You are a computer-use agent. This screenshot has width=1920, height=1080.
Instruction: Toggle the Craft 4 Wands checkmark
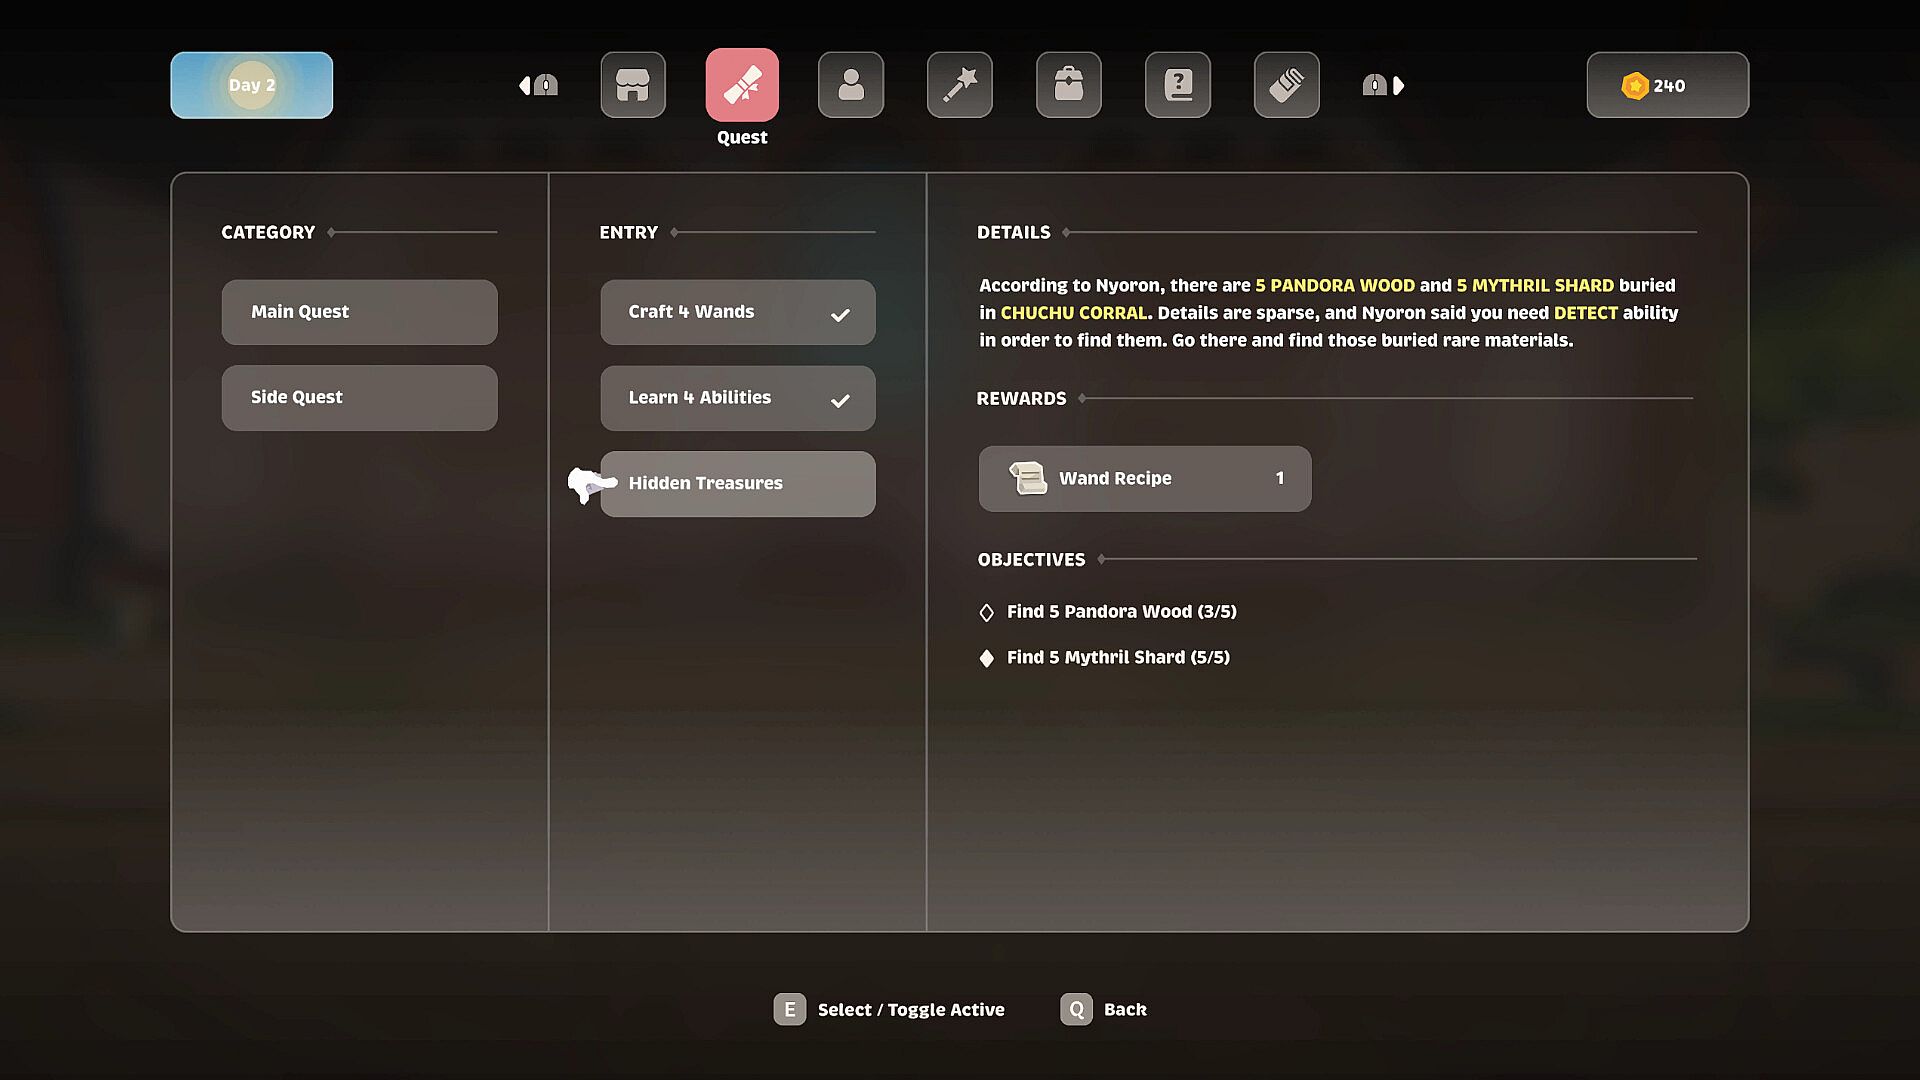click(839, 315)
